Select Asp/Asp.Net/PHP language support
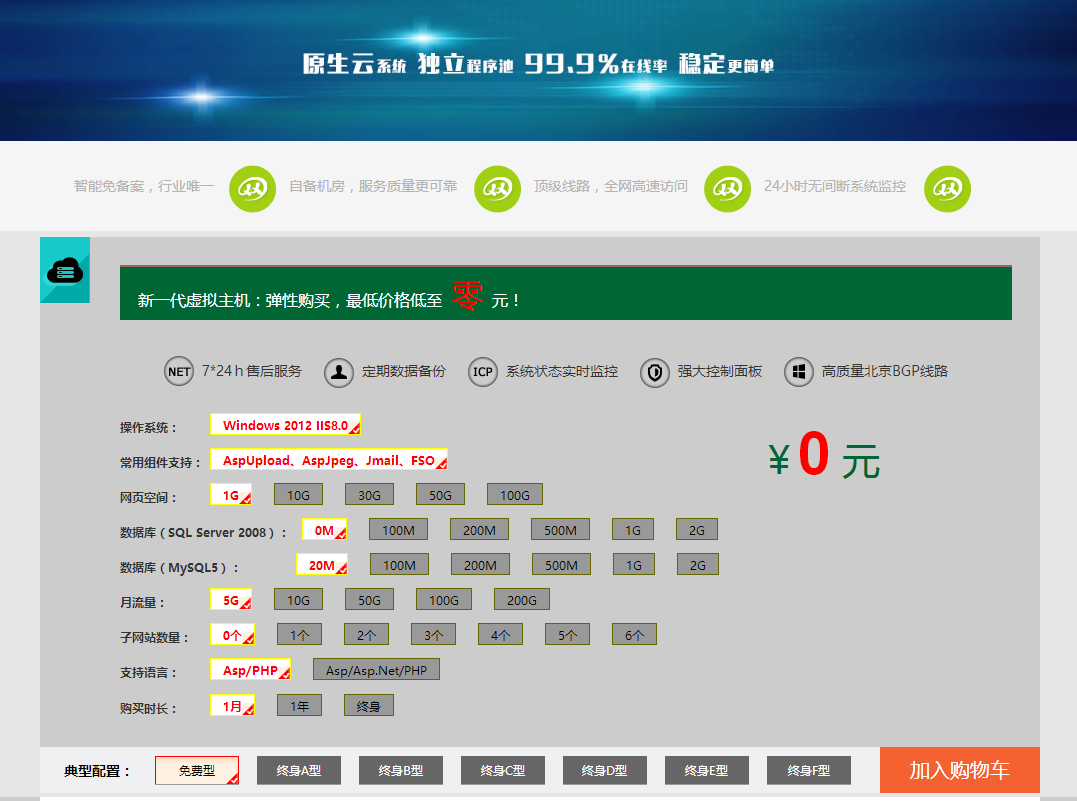1077x801 pixels. (376, 670)
